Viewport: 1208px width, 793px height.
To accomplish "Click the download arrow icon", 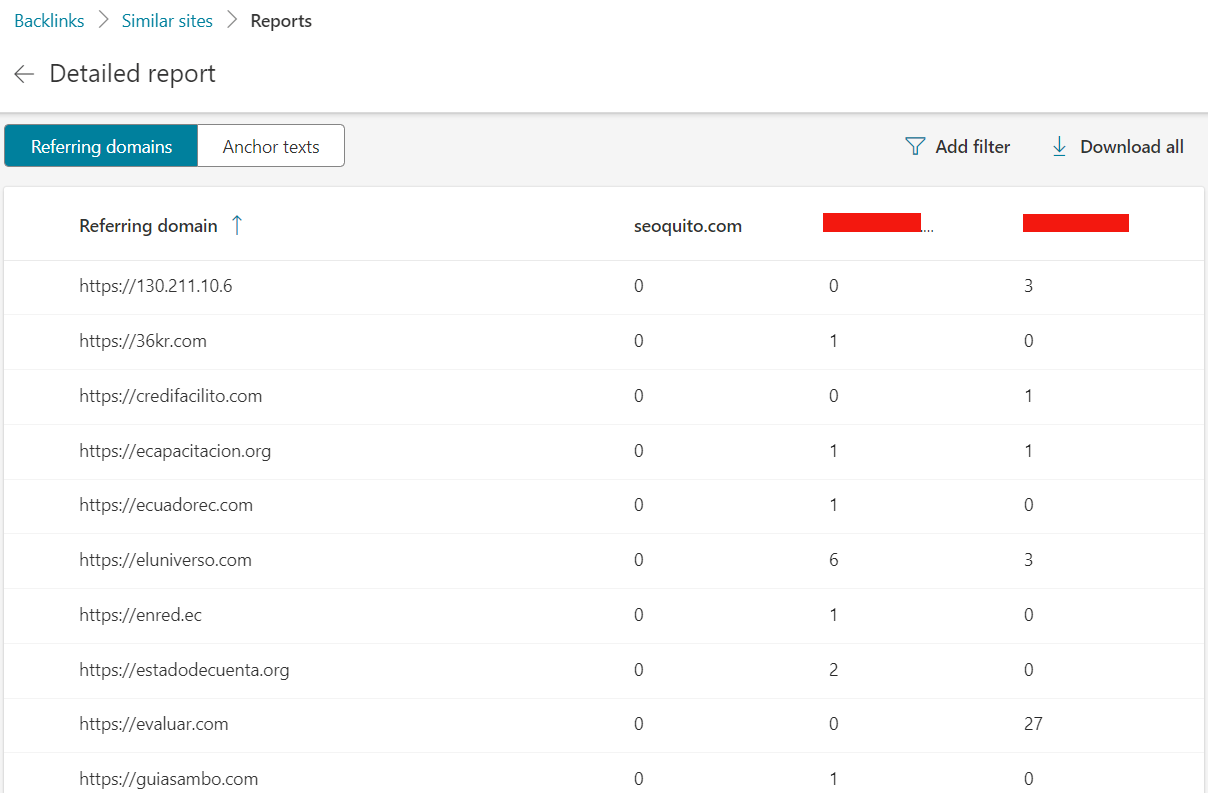I will click(1059, 147).
